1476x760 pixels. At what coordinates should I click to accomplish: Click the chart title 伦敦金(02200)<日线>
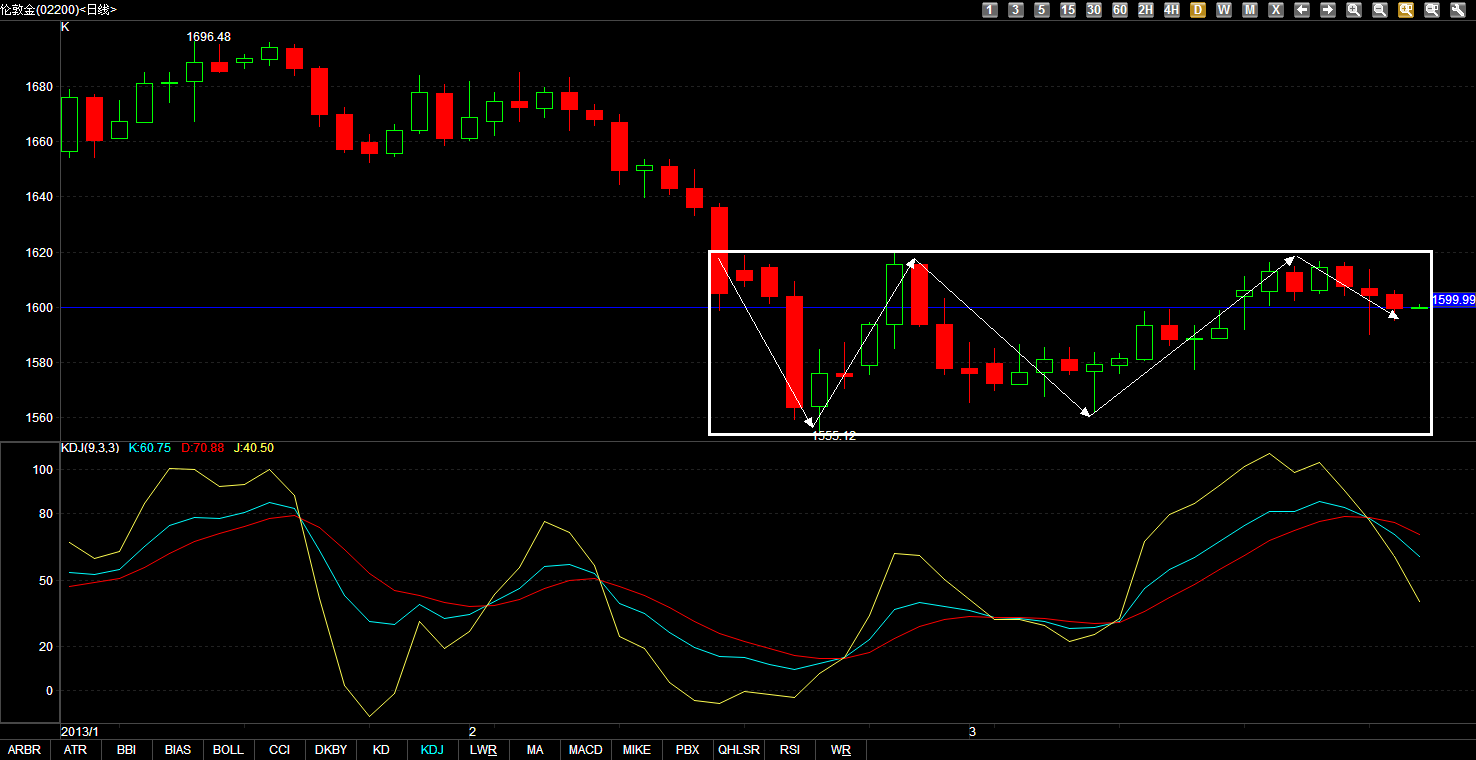coord(58,9)
